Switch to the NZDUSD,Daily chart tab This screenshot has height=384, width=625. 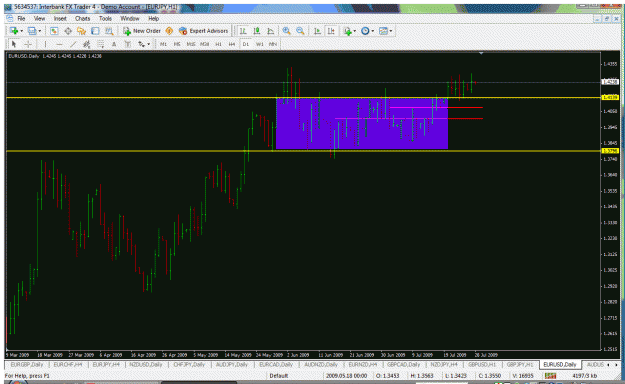(146, 364)
